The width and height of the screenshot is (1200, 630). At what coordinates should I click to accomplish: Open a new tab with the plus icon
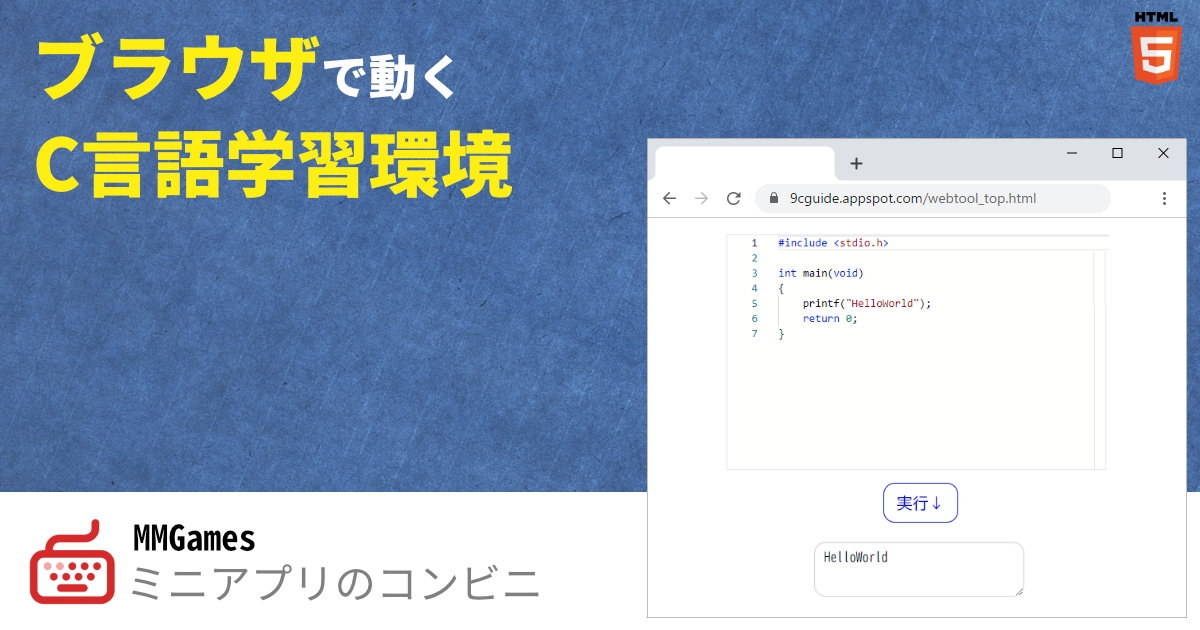tap(856, 163)
